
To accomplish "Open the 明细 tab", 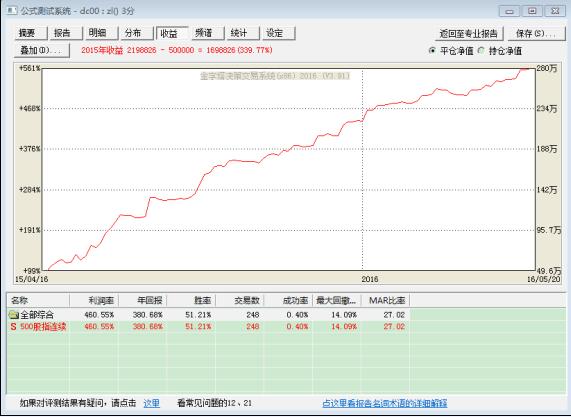I will pyautogui.click(x=102, y=33).
